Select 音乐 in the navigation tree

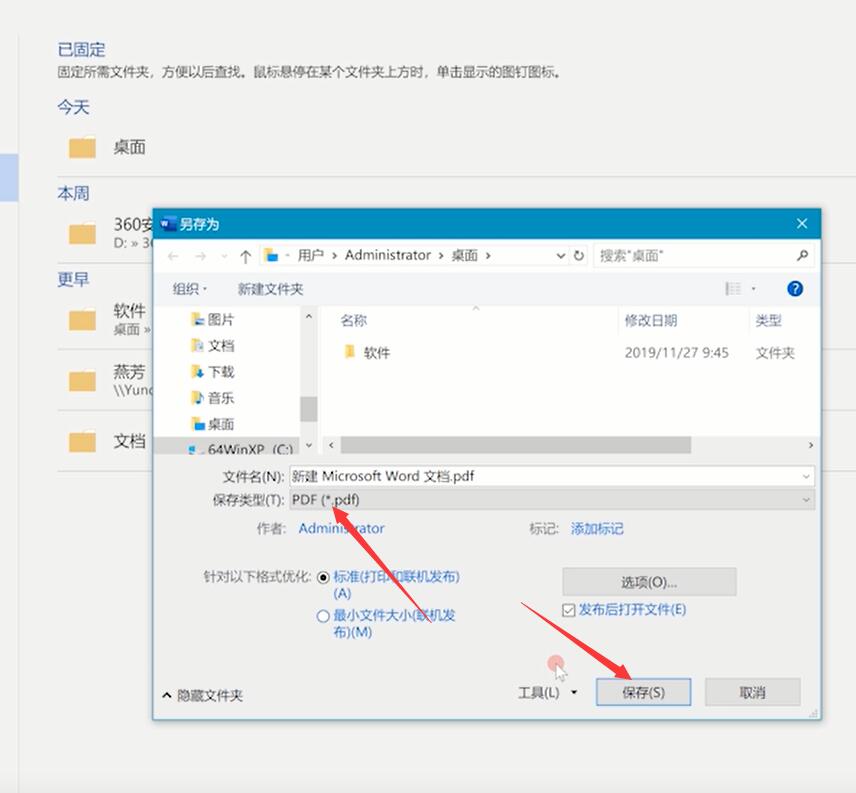[x=212, y=397]
